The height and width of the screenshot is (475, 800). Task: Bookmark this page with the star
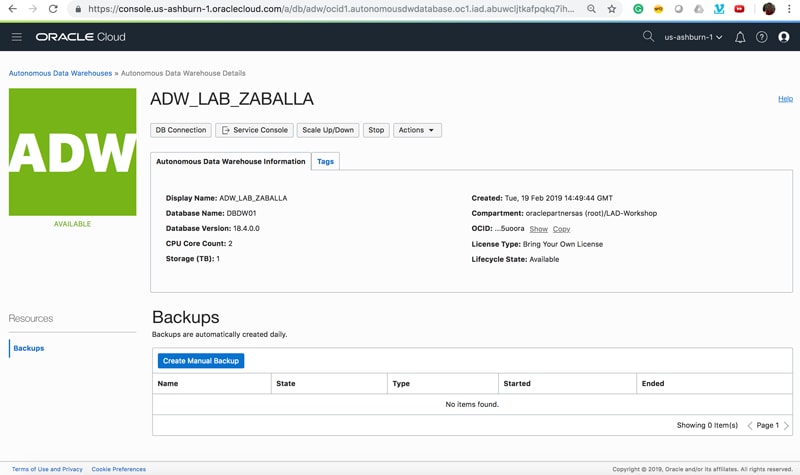coord(611,9)
